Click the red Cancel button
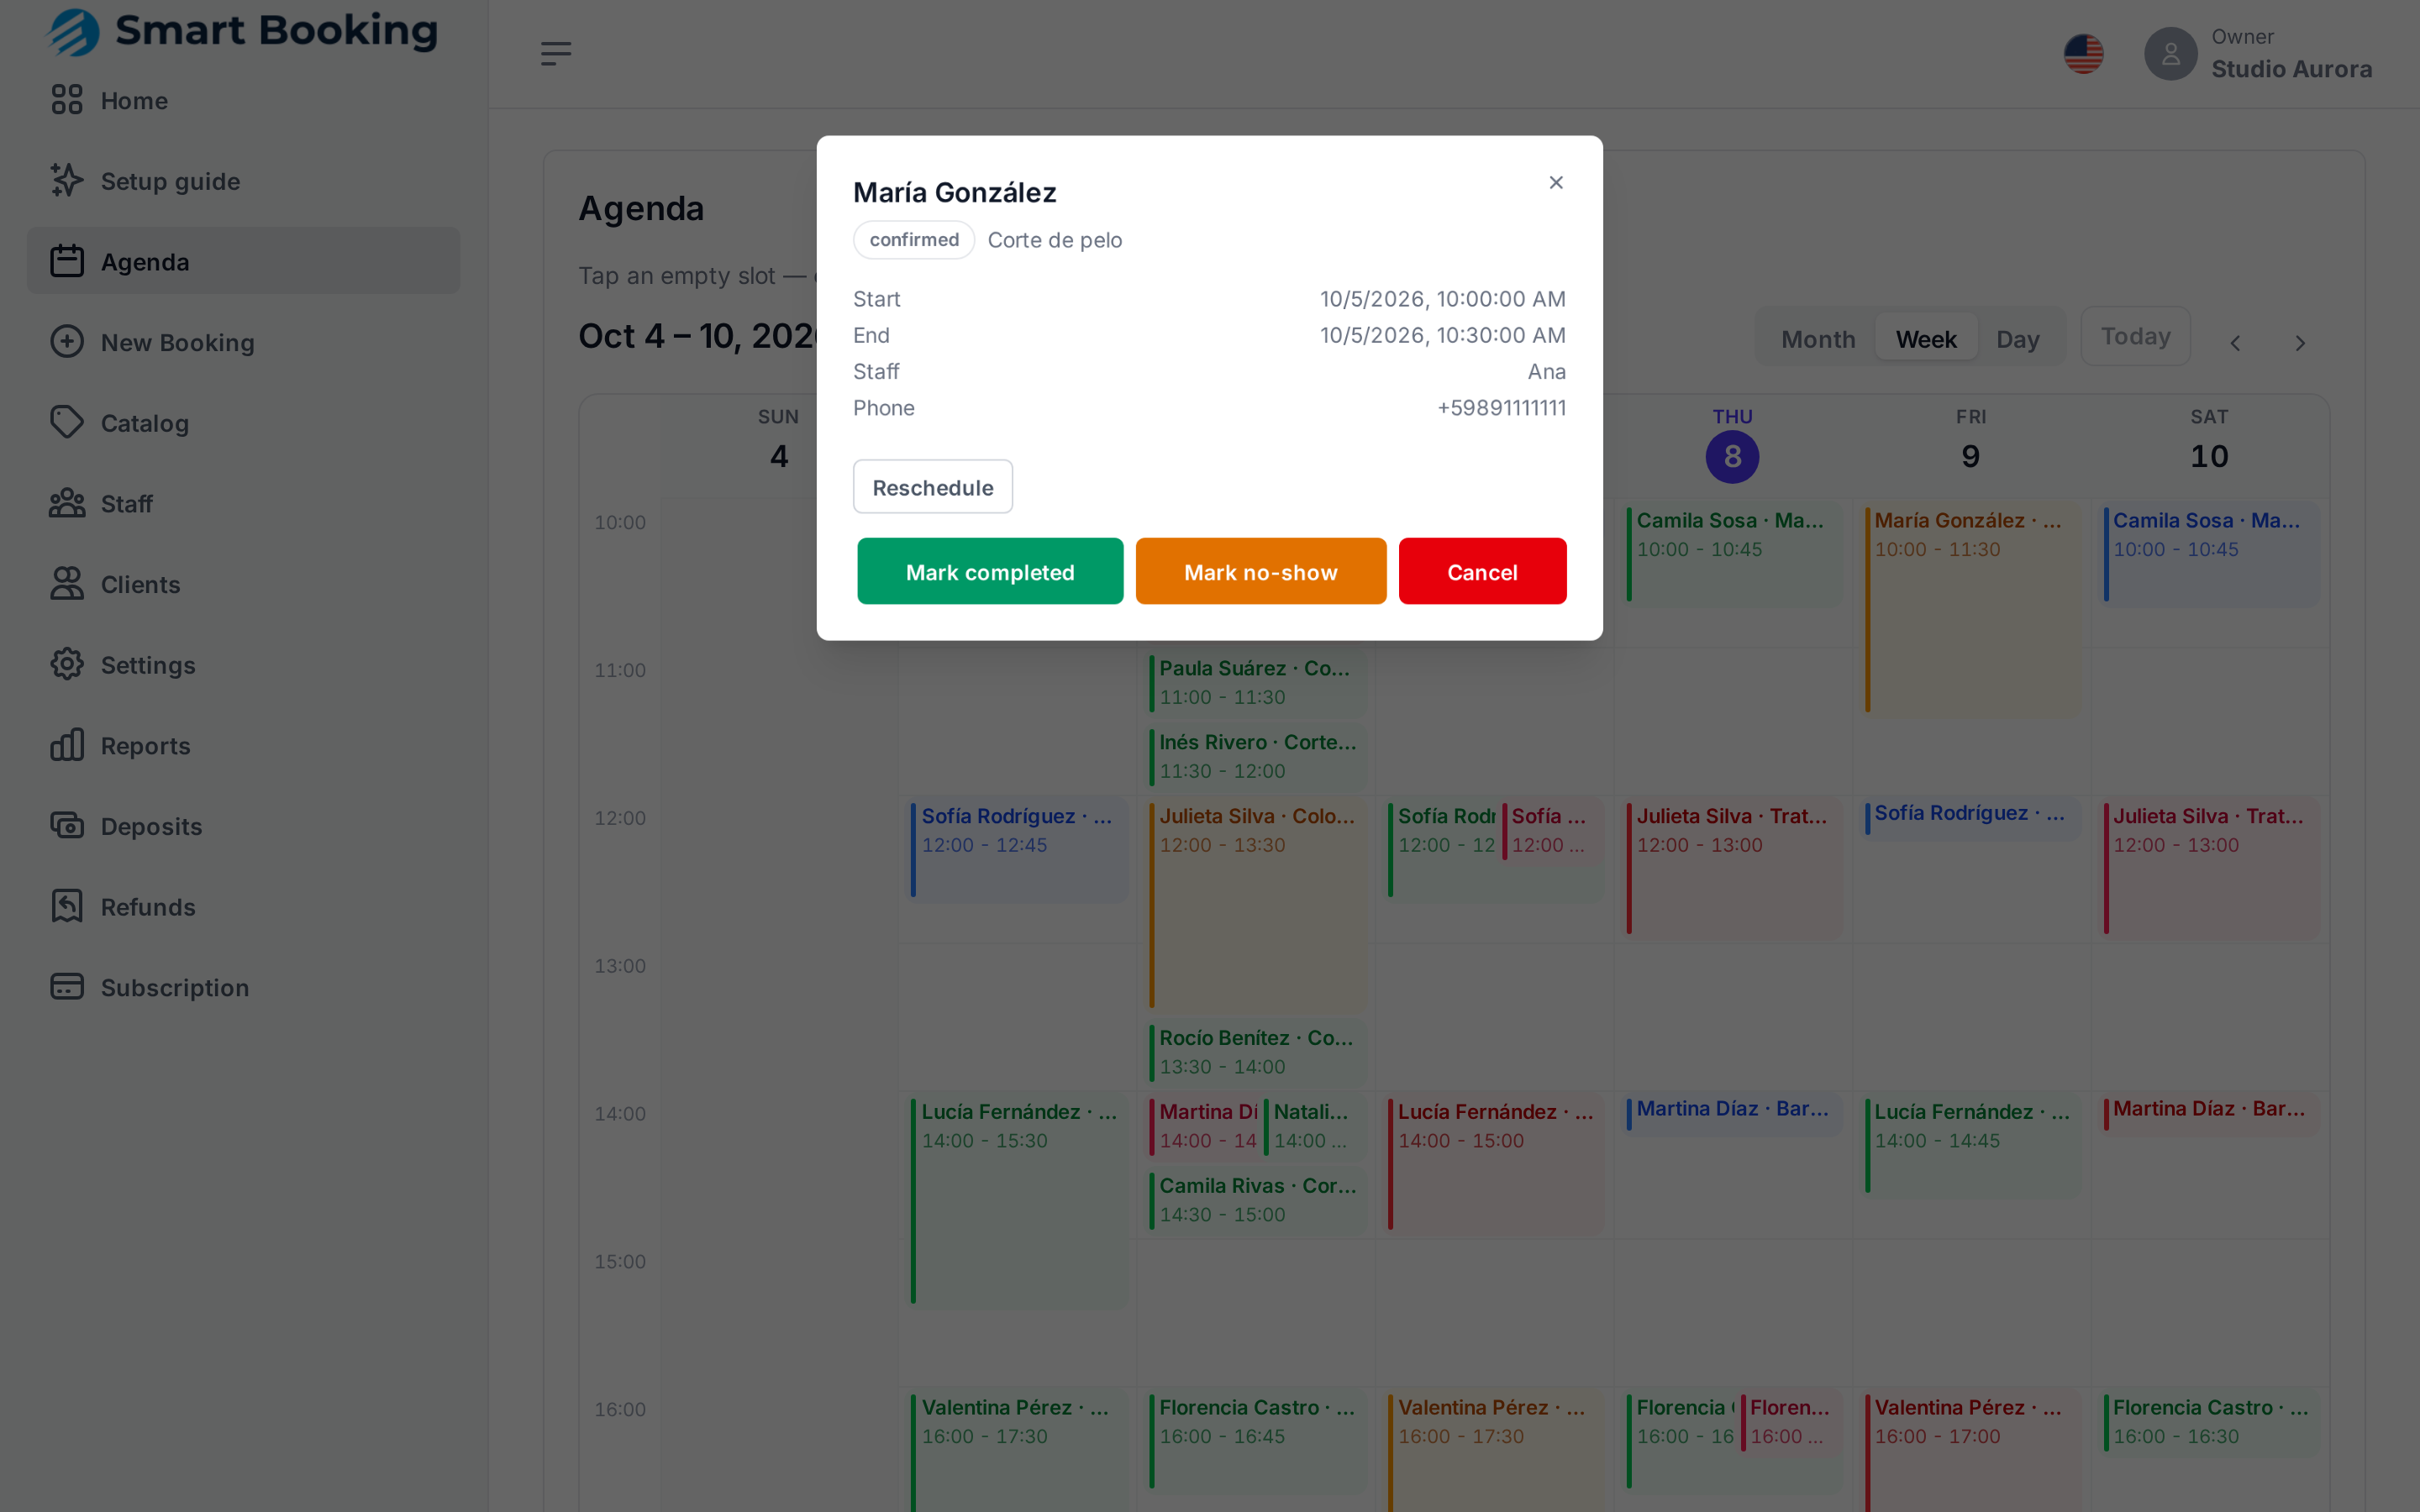The height and width of the screenshot is (1512, 2420). (x=1482, y=571)
